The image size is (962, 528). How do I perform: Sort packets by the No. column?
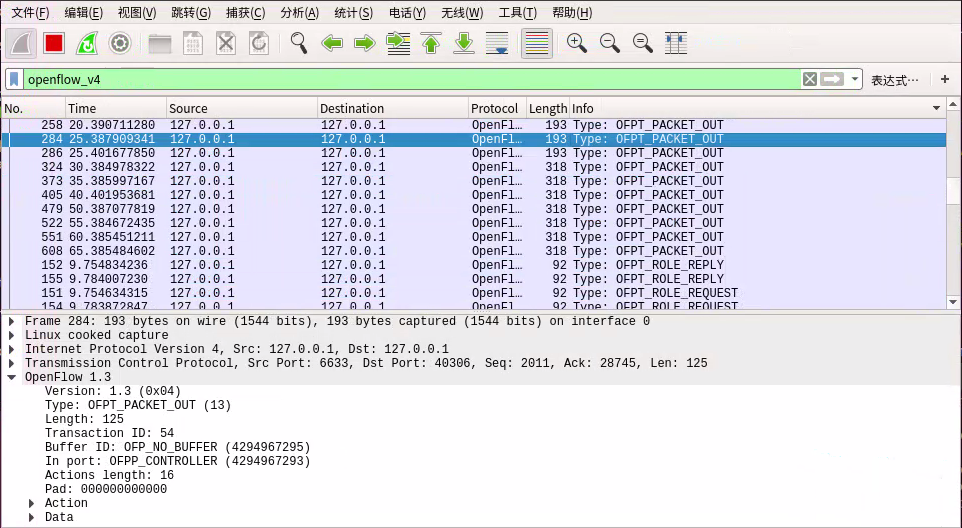point(33,109)
